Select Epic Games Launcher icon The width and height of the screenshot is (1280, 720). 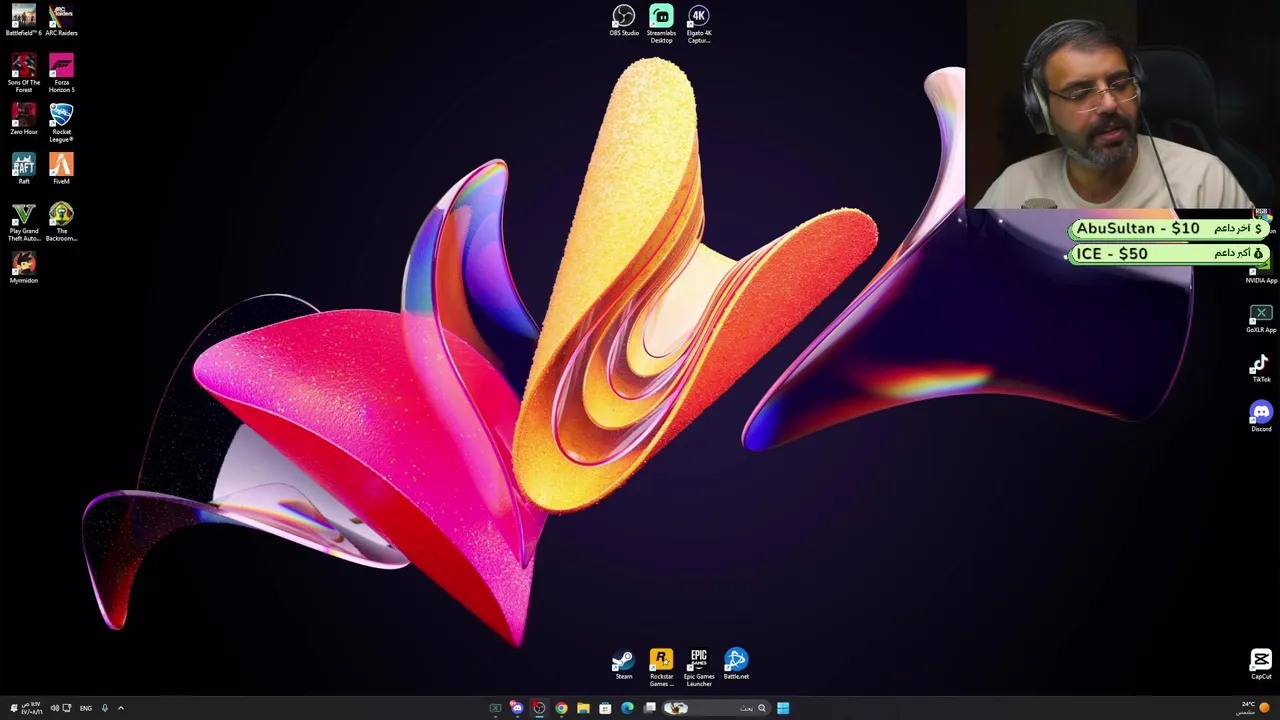click(x=699, y=668)
